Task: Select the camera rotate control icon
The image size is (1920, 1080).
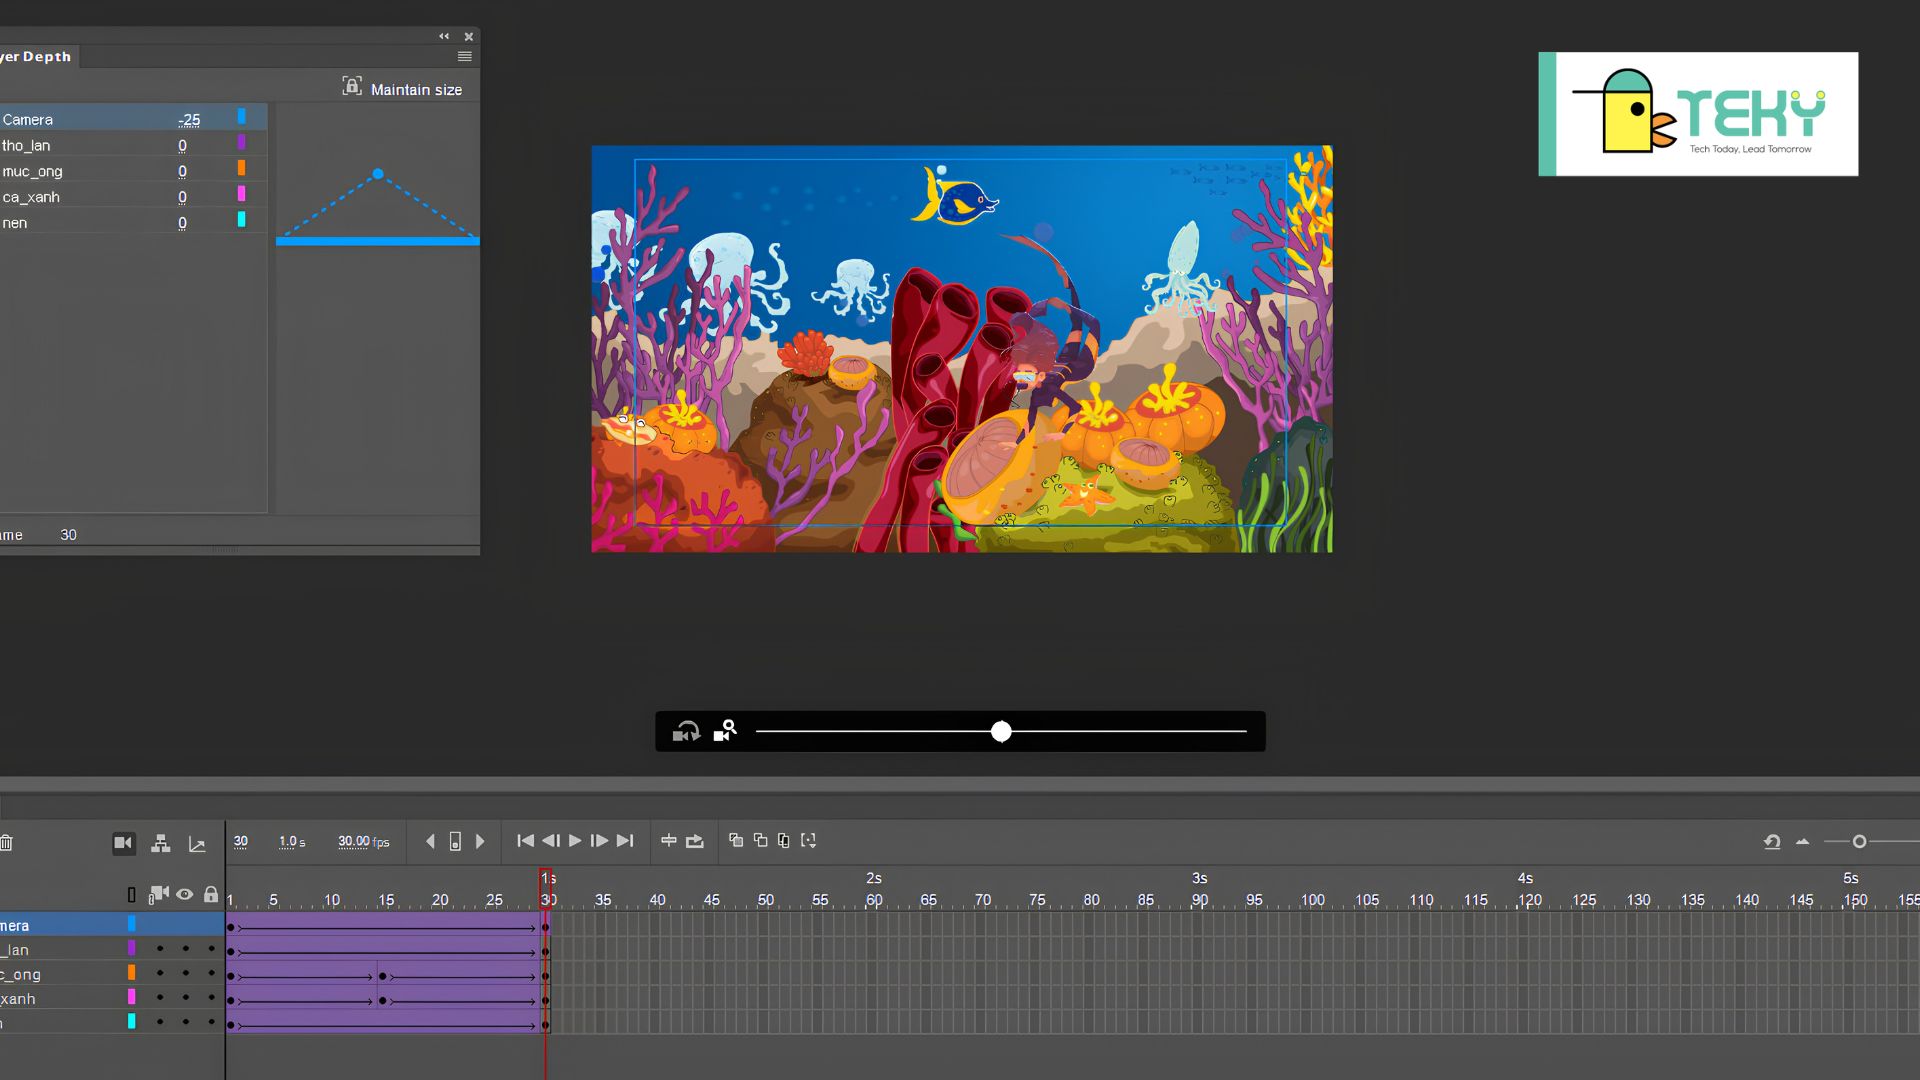Action: (x=686, y=732)
